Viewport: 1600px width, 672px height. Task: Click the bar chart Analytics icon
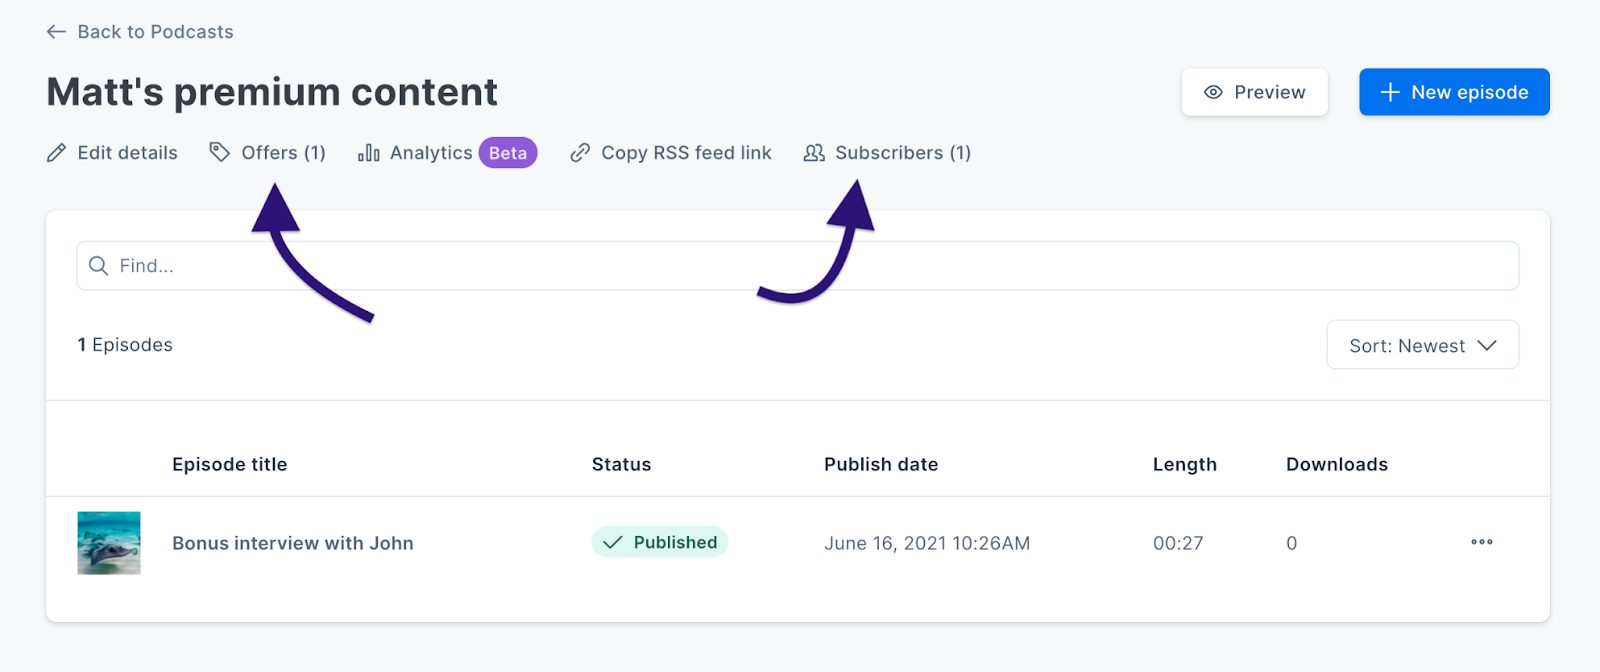pyautogui.click(x=369, y=153)
